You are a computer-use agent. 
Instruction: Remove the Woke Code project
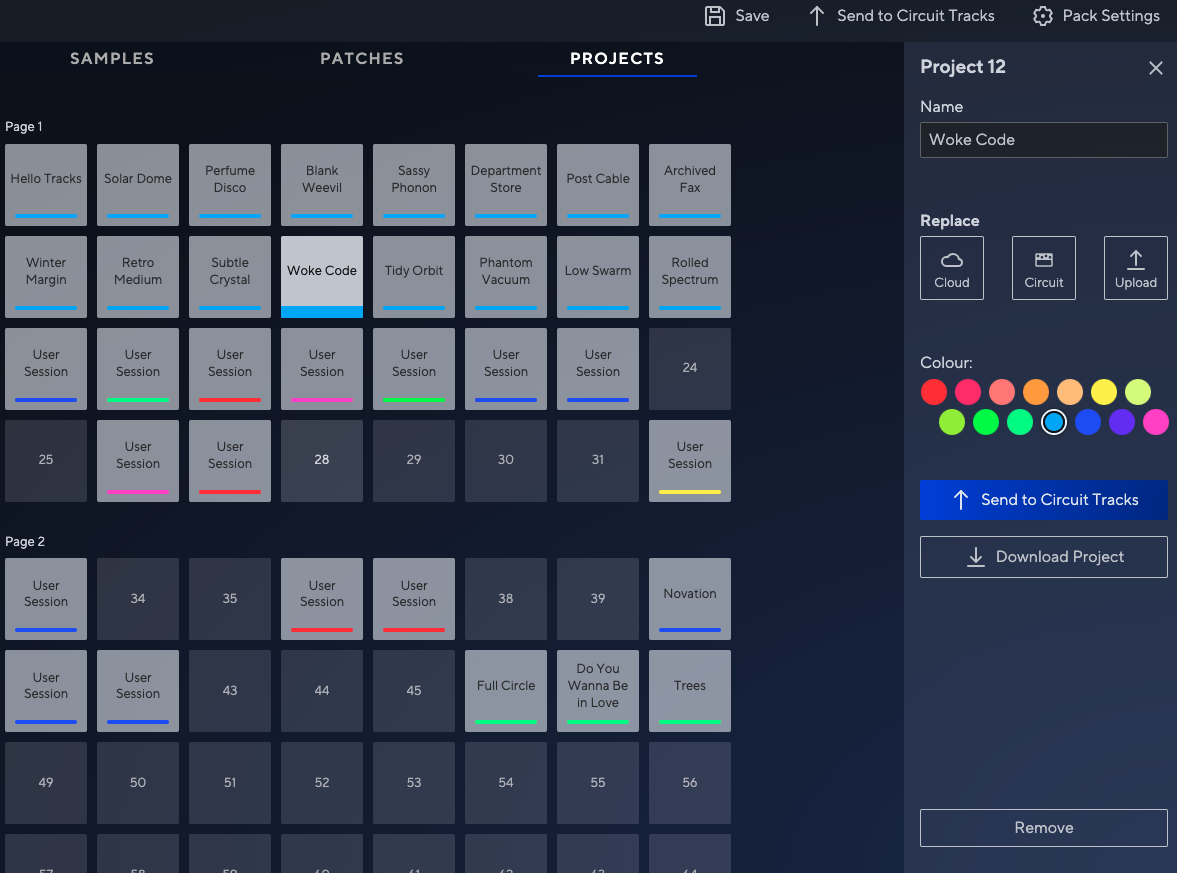point(1043,828)
